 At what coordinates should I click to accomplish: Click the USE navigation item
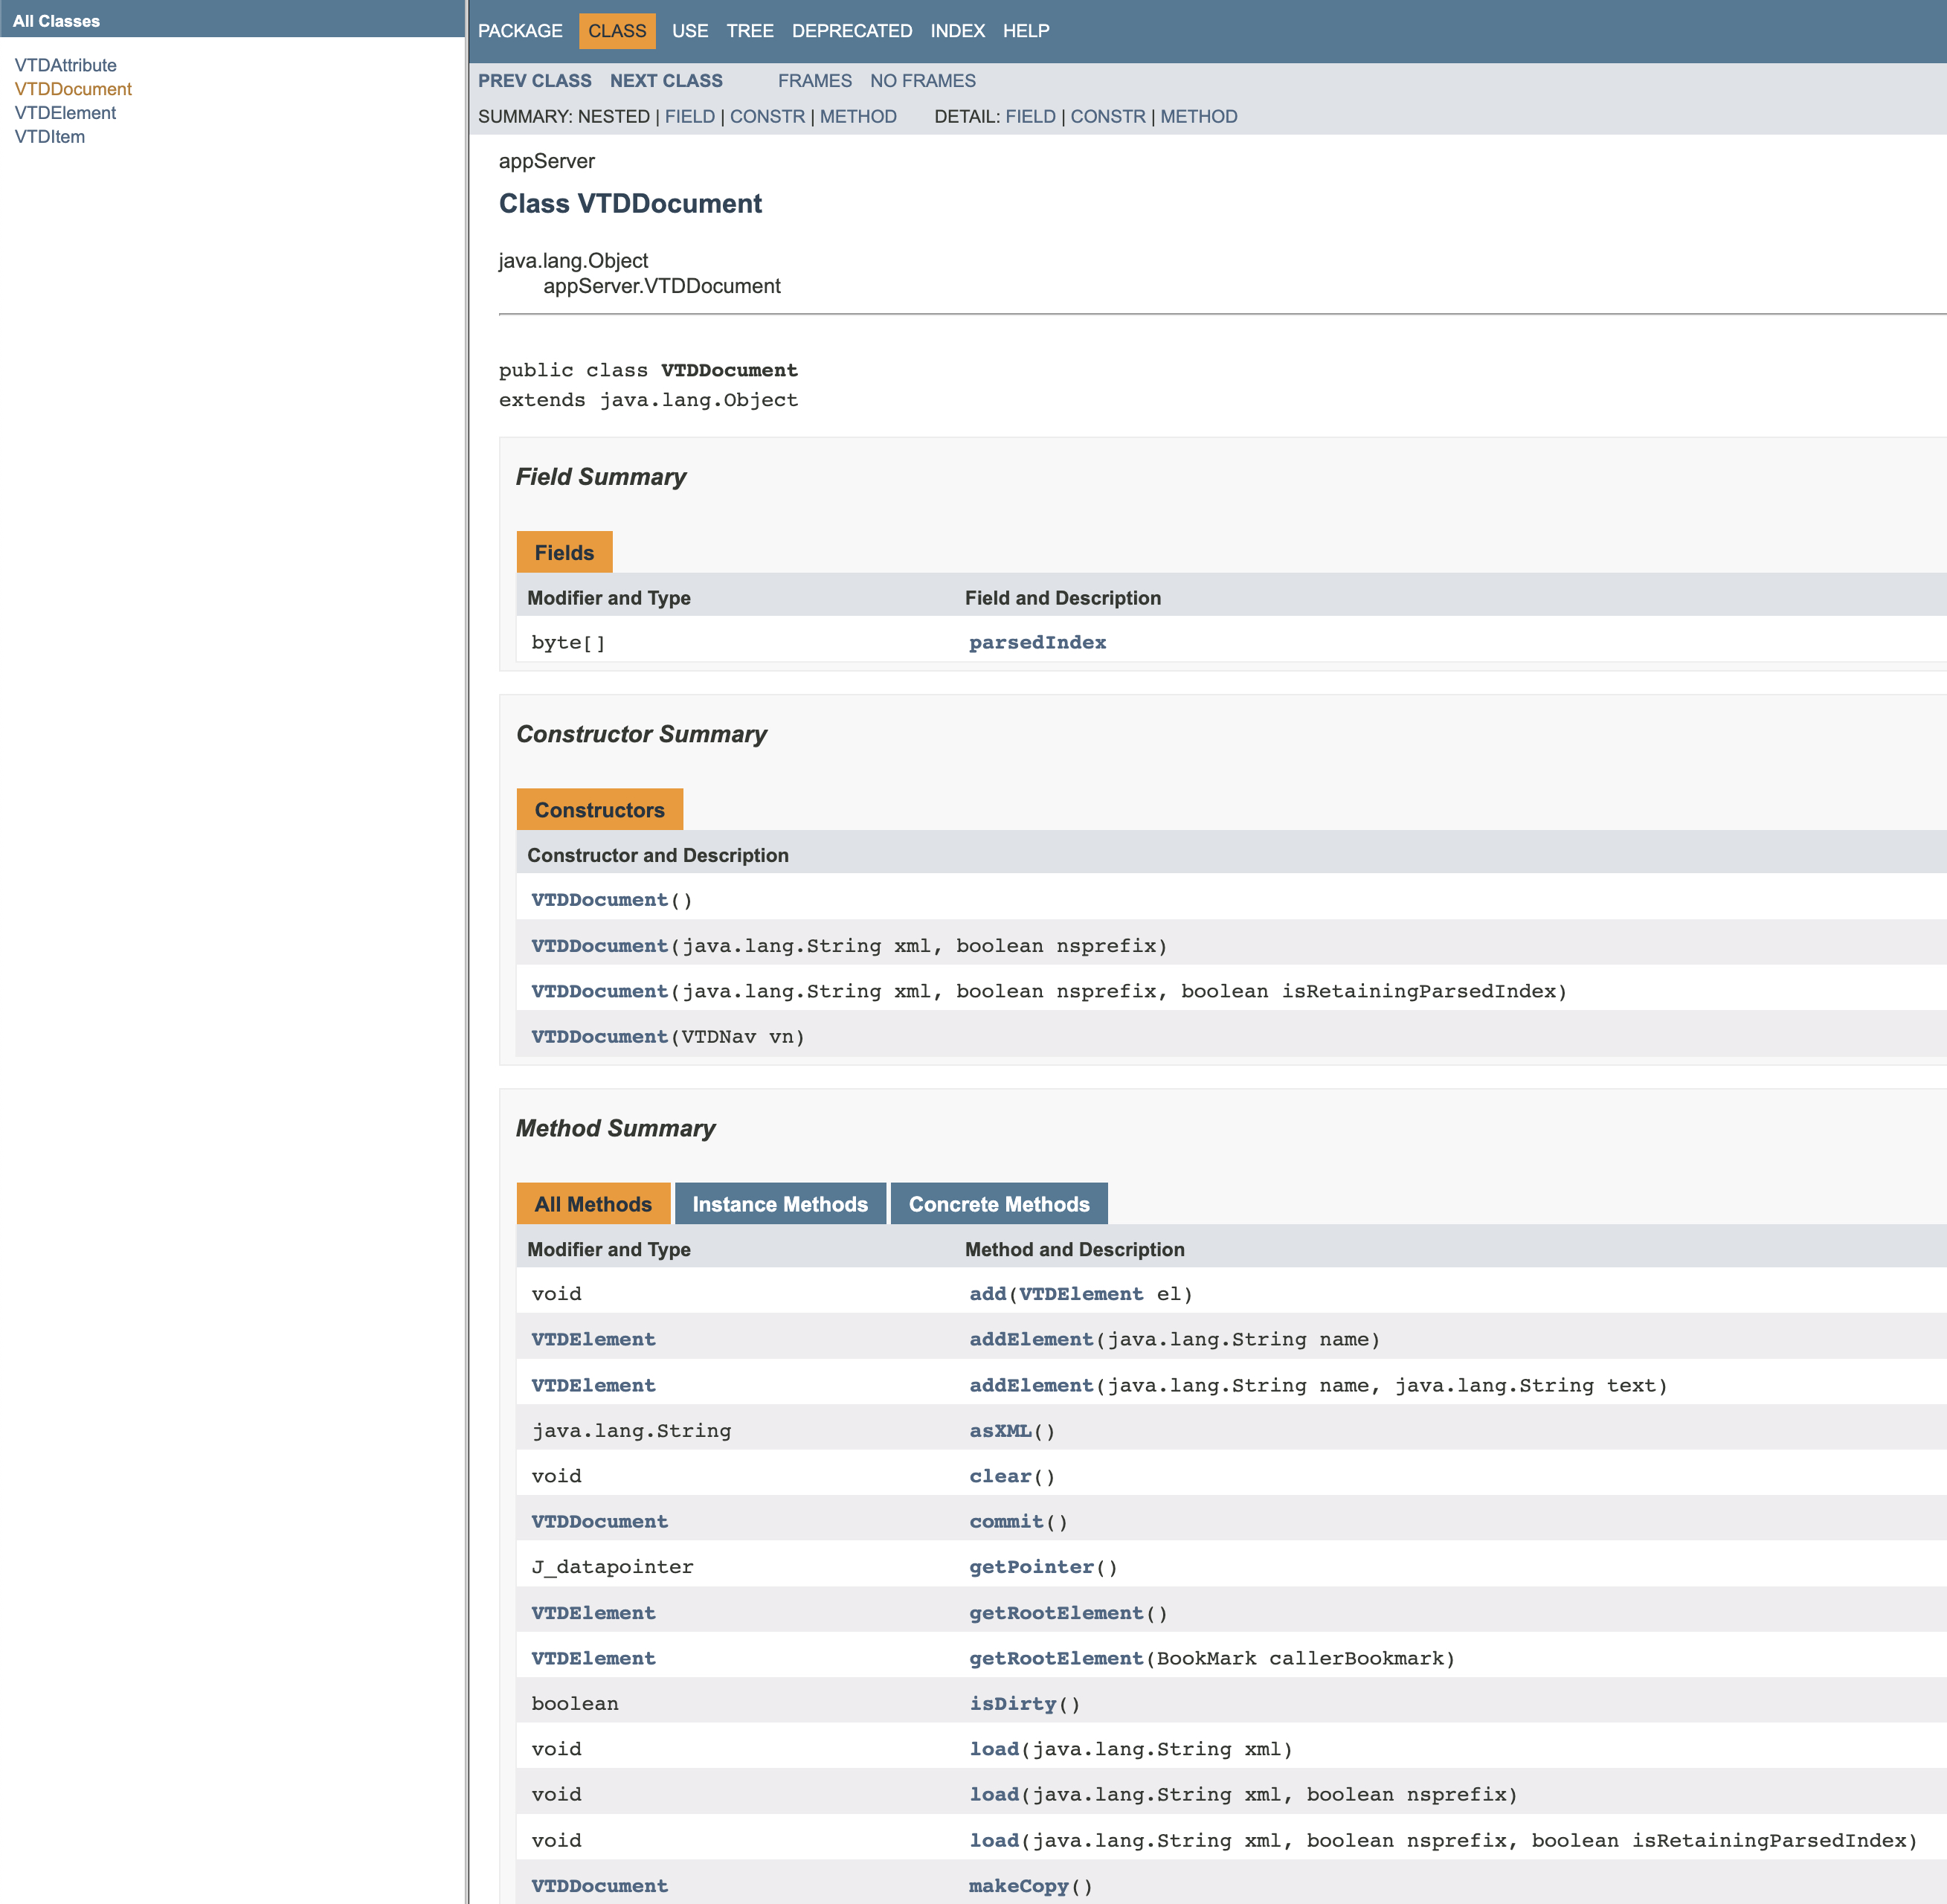689,31
